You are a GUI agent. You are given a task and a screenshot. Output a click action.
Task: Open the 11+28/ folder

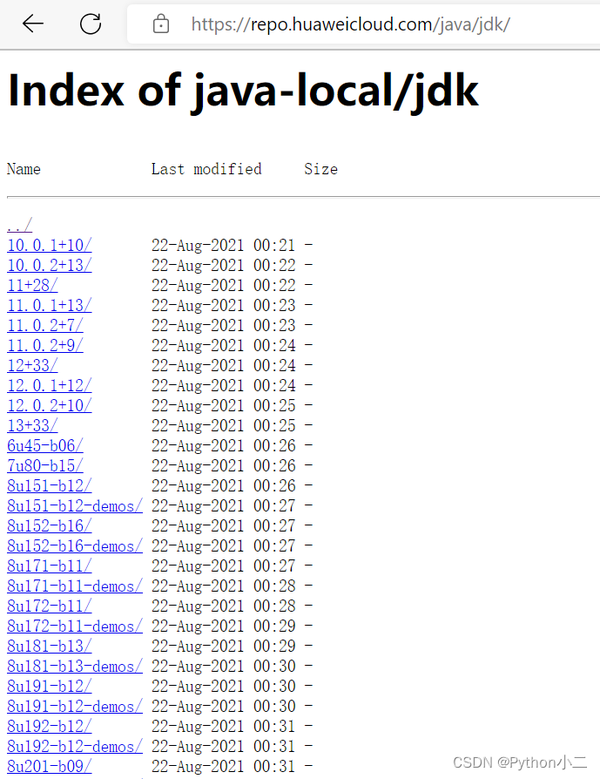(32, 285)
